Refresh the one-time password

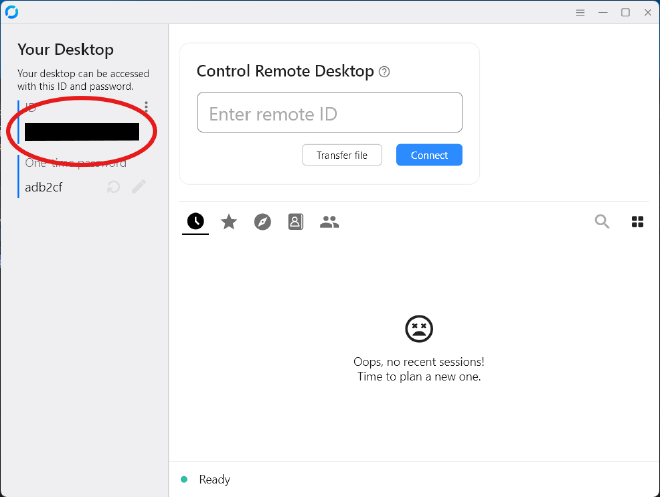tap(114, 187)
